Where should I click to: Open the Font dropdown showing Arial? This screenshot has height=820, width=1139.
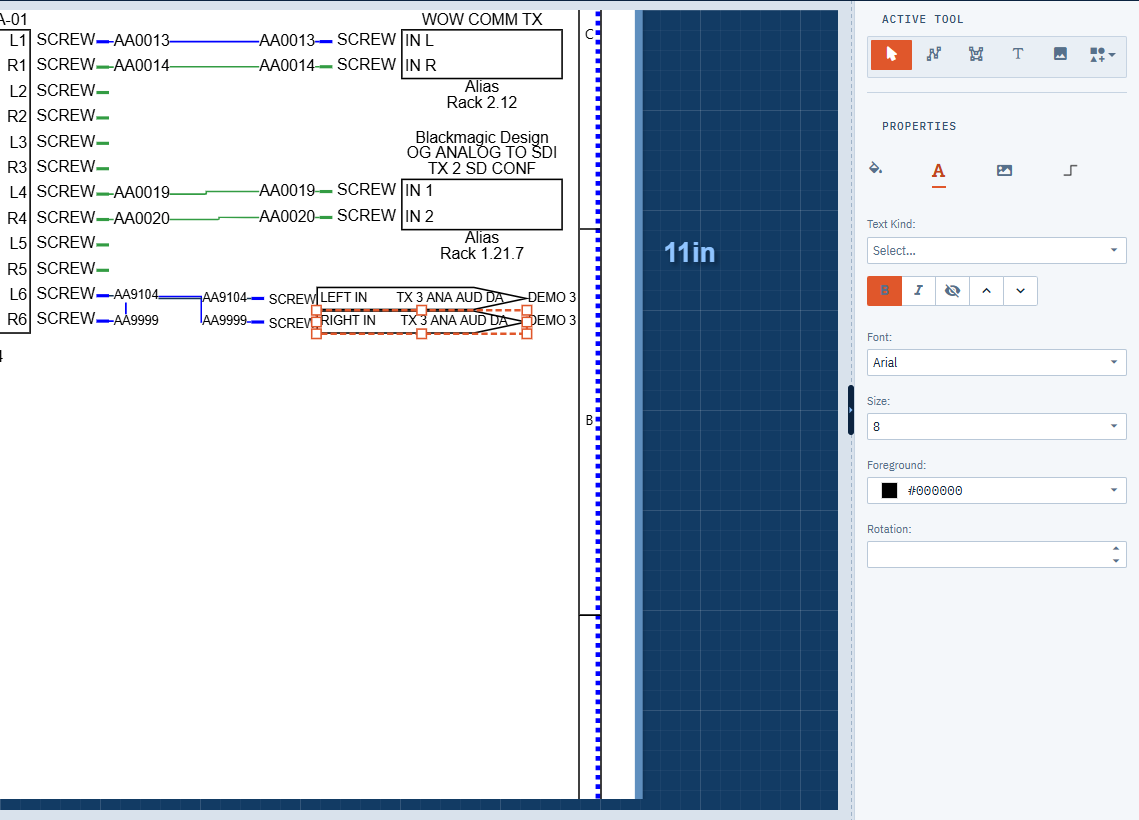click(x=996, y=362)
